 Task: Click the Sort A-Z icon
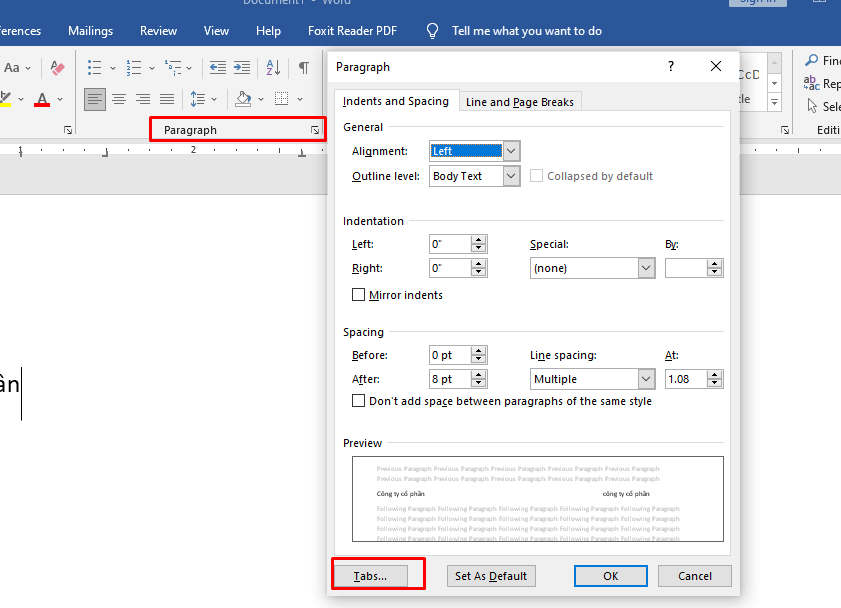(x=273, y=68)
